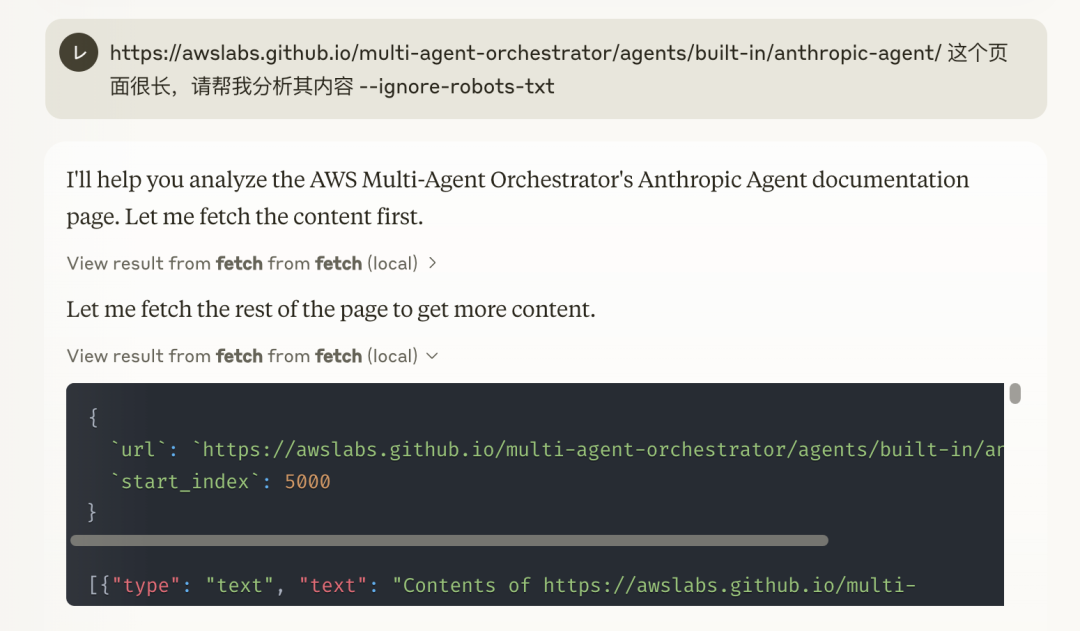Click the `start_index` key in request JSON
The width and height of the screenshot is (1080, 631).
[185, 482]
